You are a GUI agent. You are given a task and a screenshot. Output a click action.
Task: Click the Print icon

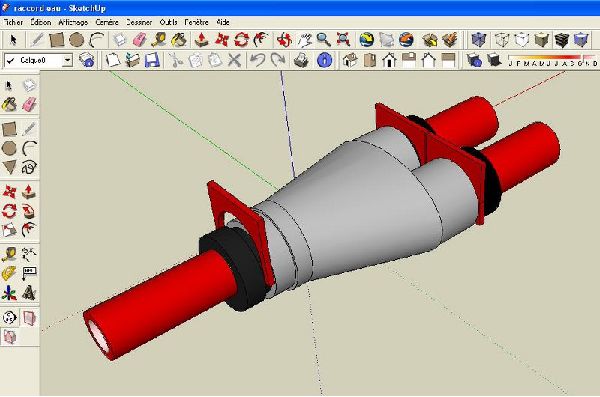301,60
